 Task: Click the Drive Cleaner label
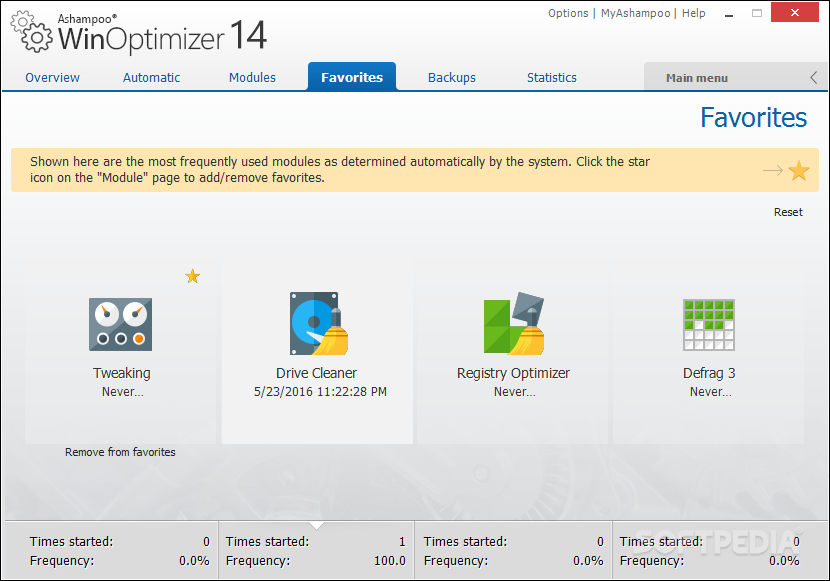point(317,373)
